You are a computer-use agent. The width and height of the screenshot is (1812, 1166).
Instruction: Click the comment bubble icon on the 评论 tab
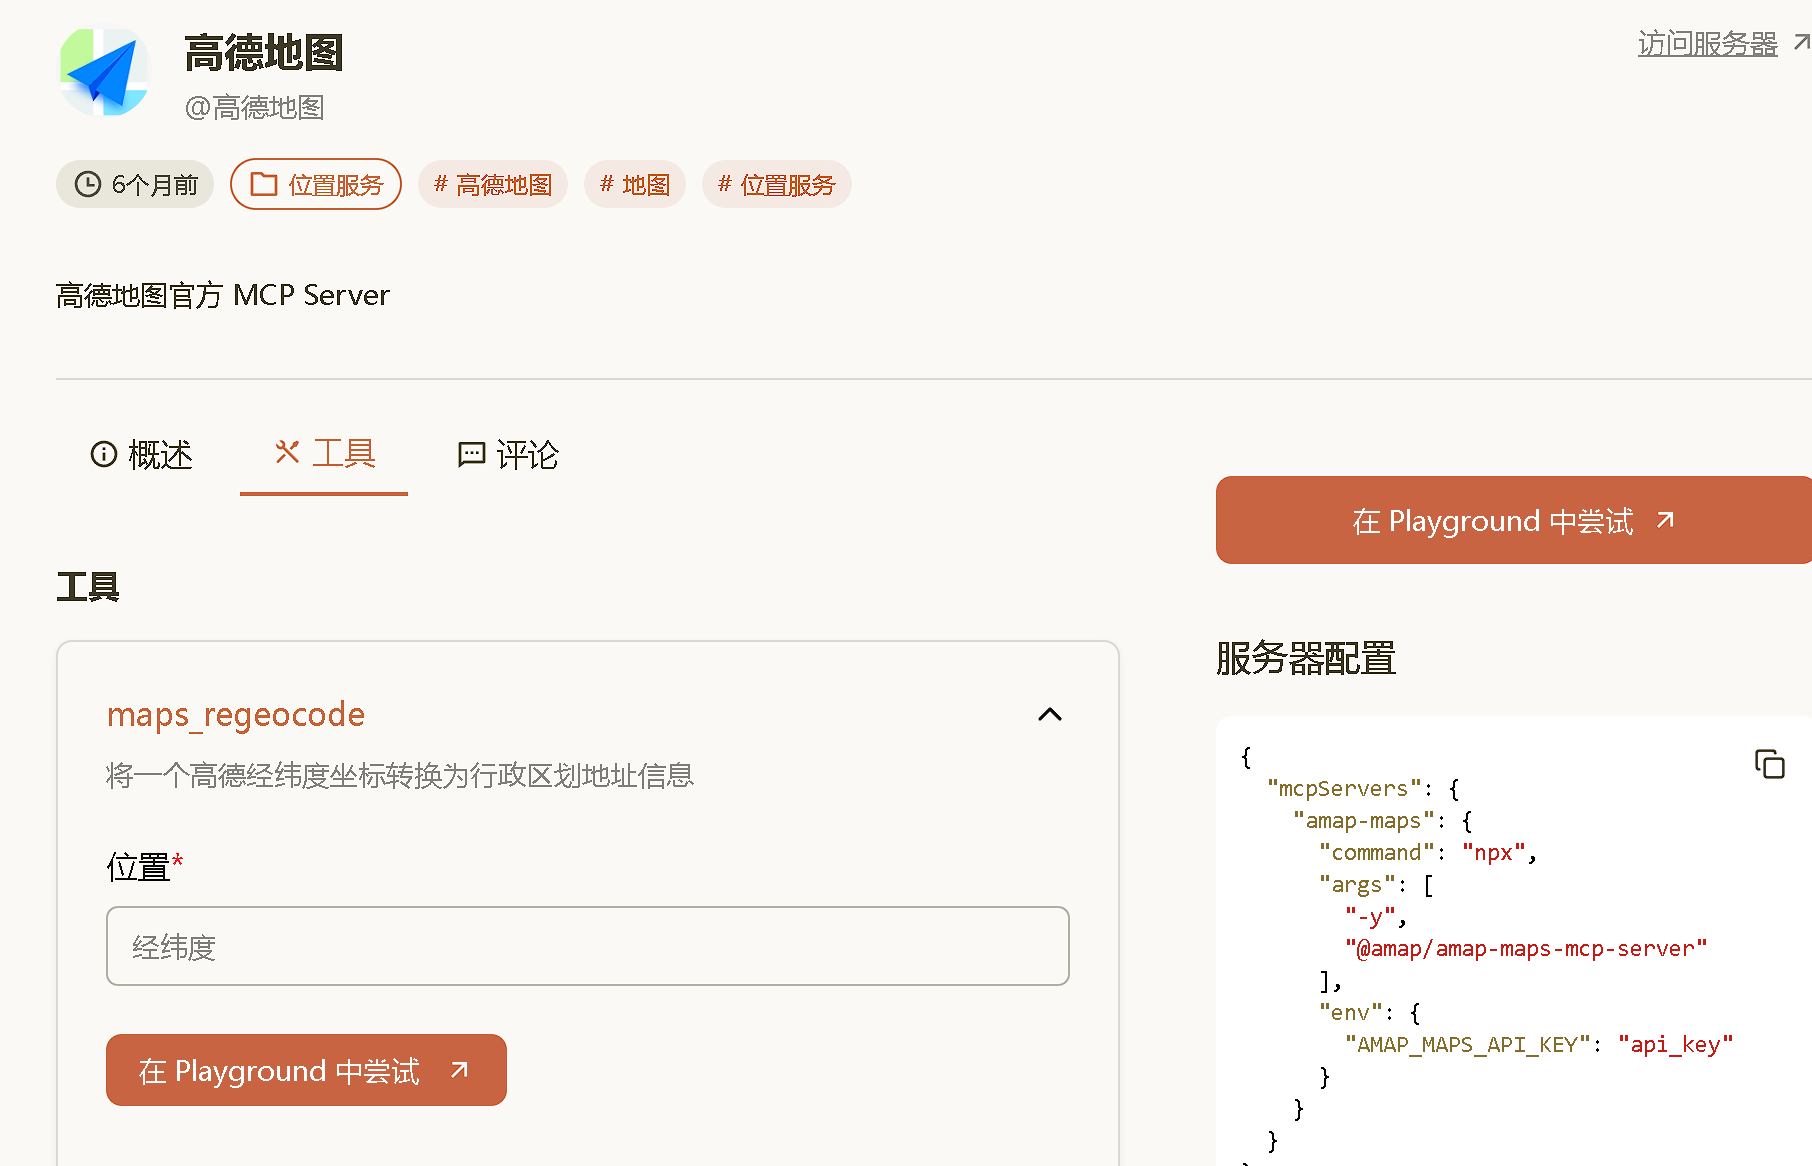pos(471,455)
